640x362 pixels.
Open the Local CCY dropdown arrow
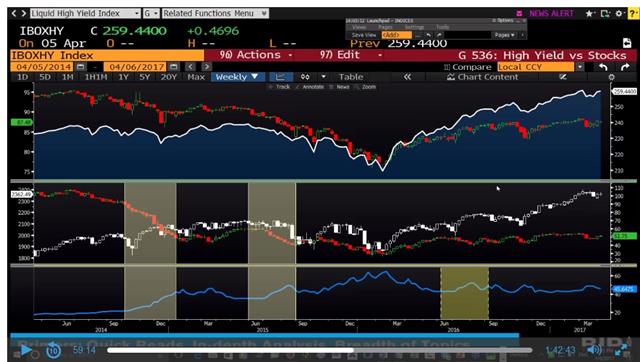[580, 67]
